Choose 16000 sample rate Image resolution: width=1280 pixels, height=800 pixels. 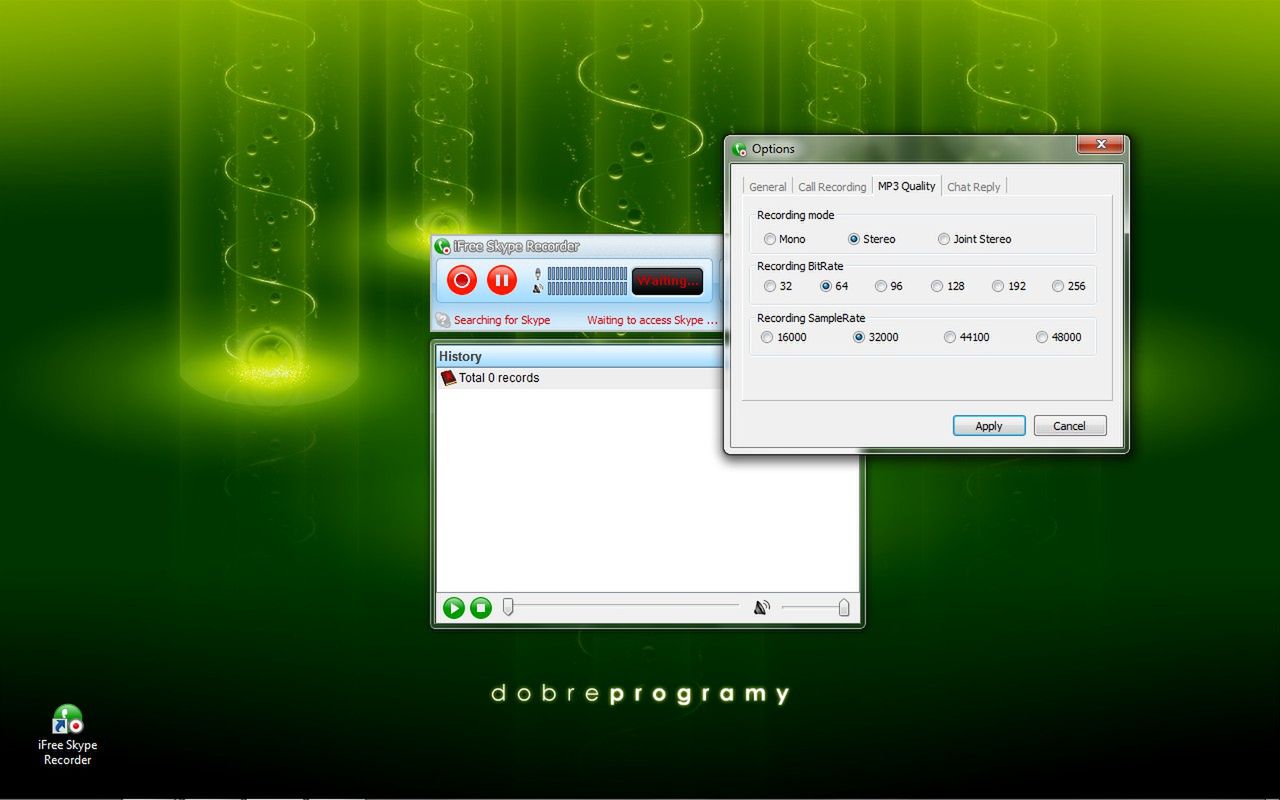[x=783, y=337]
